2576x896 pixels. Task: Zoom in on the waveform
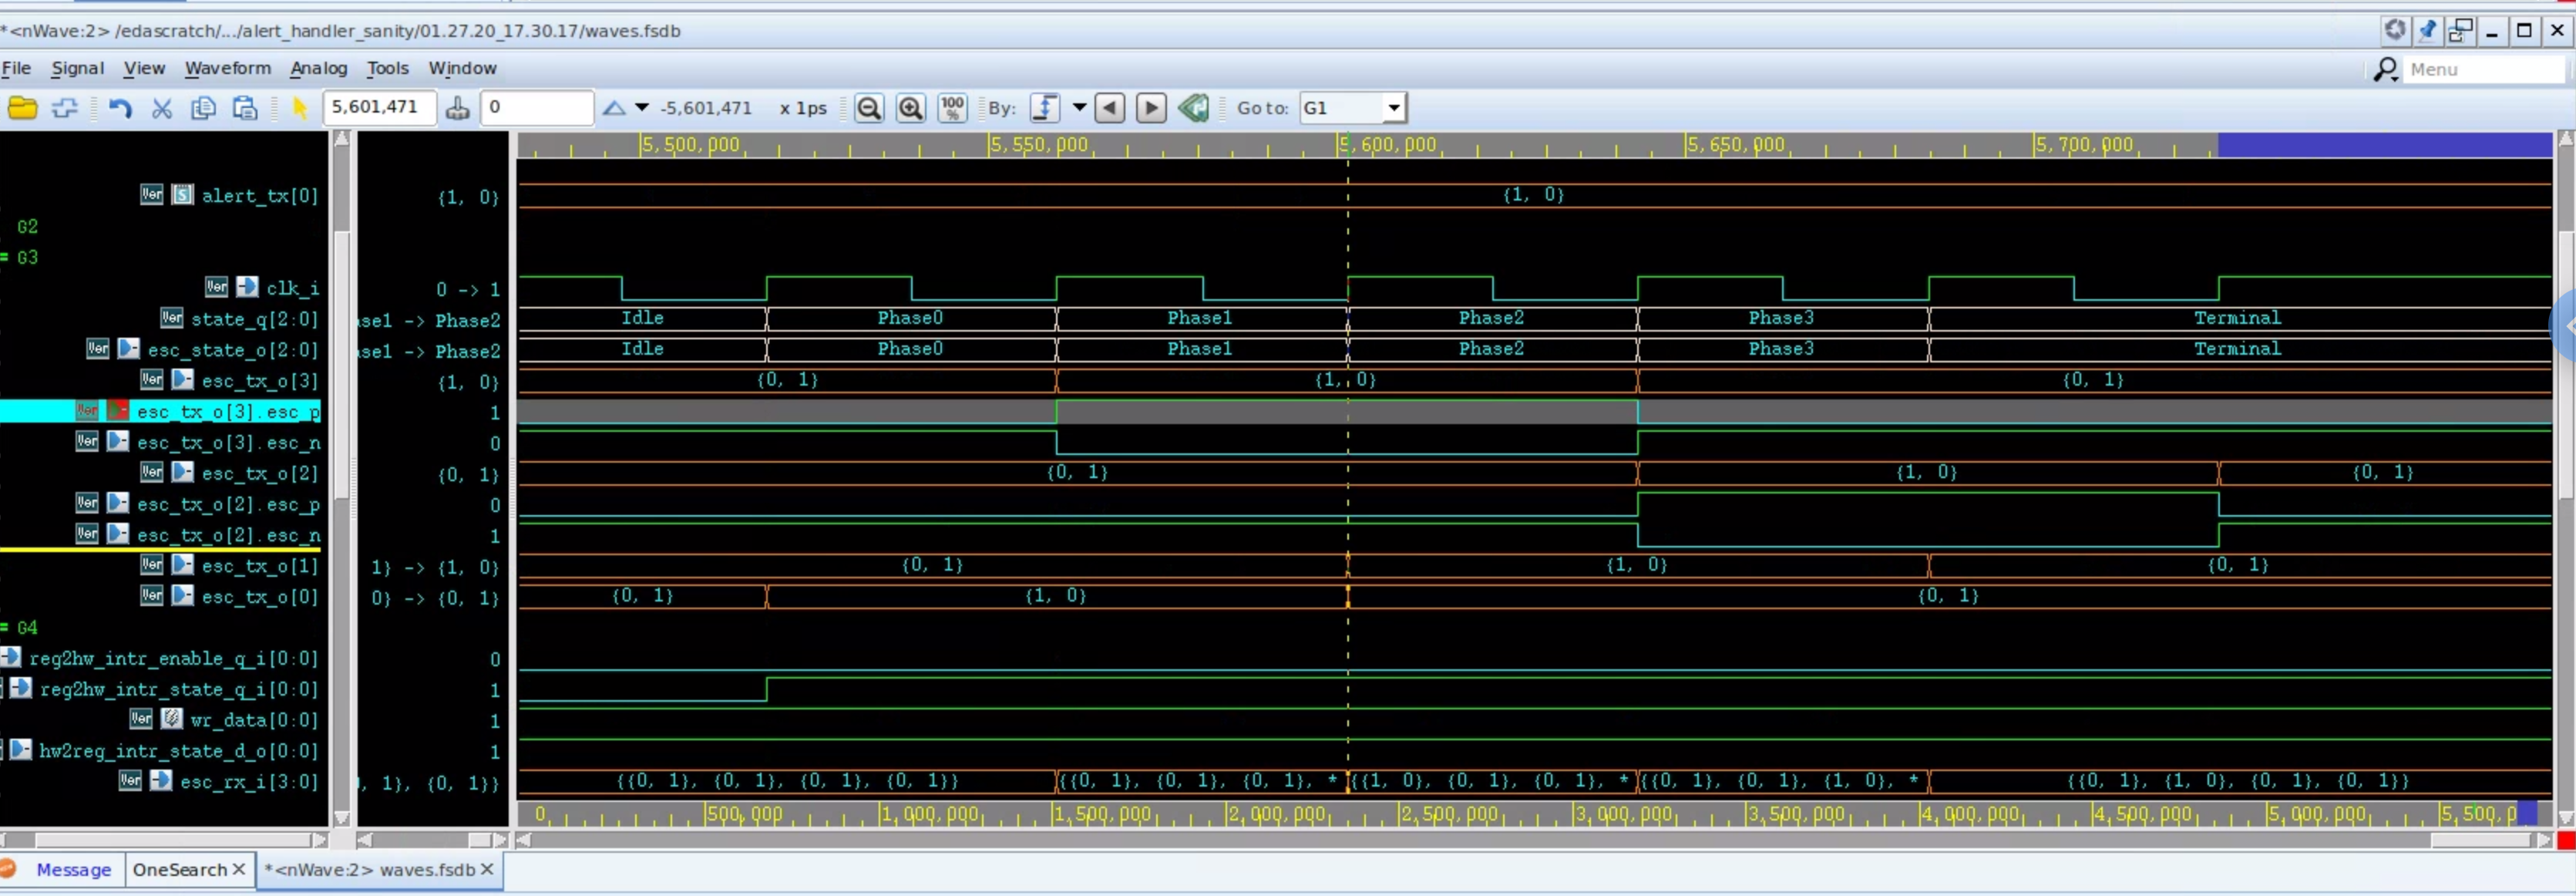(911, 108)
